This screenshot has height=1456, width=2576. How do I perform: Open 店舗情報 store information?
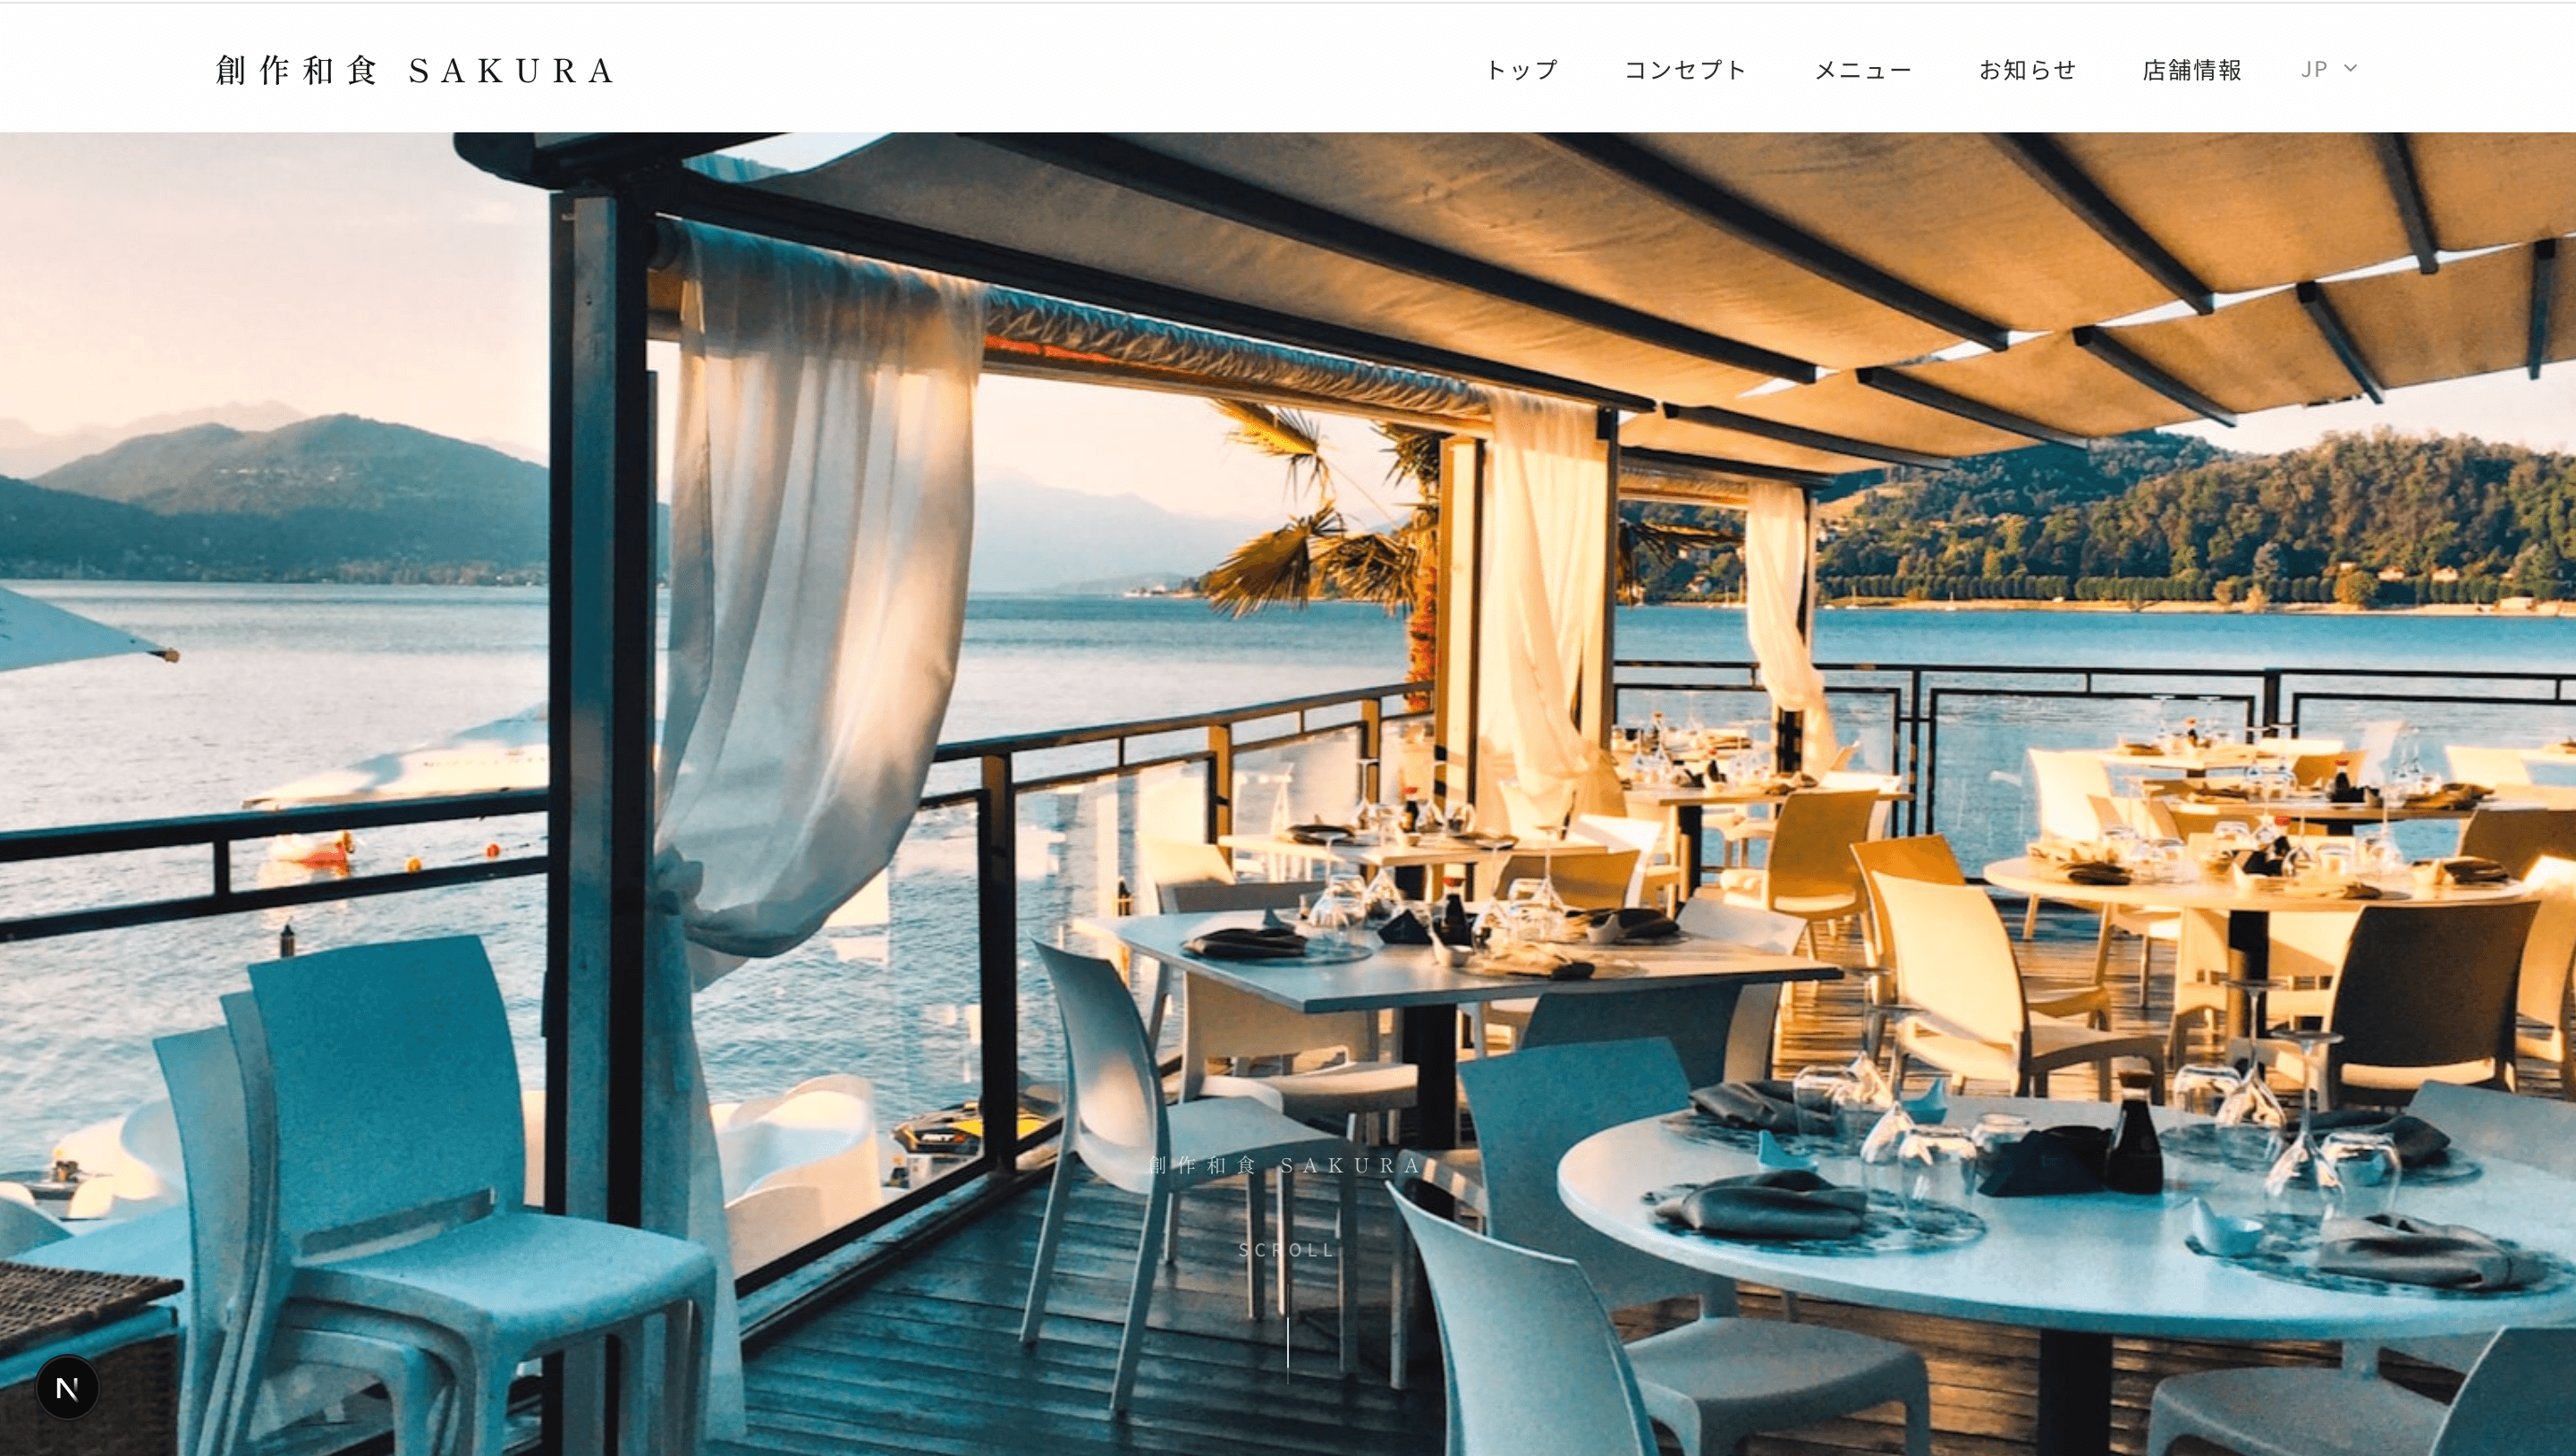(2192, 70)
